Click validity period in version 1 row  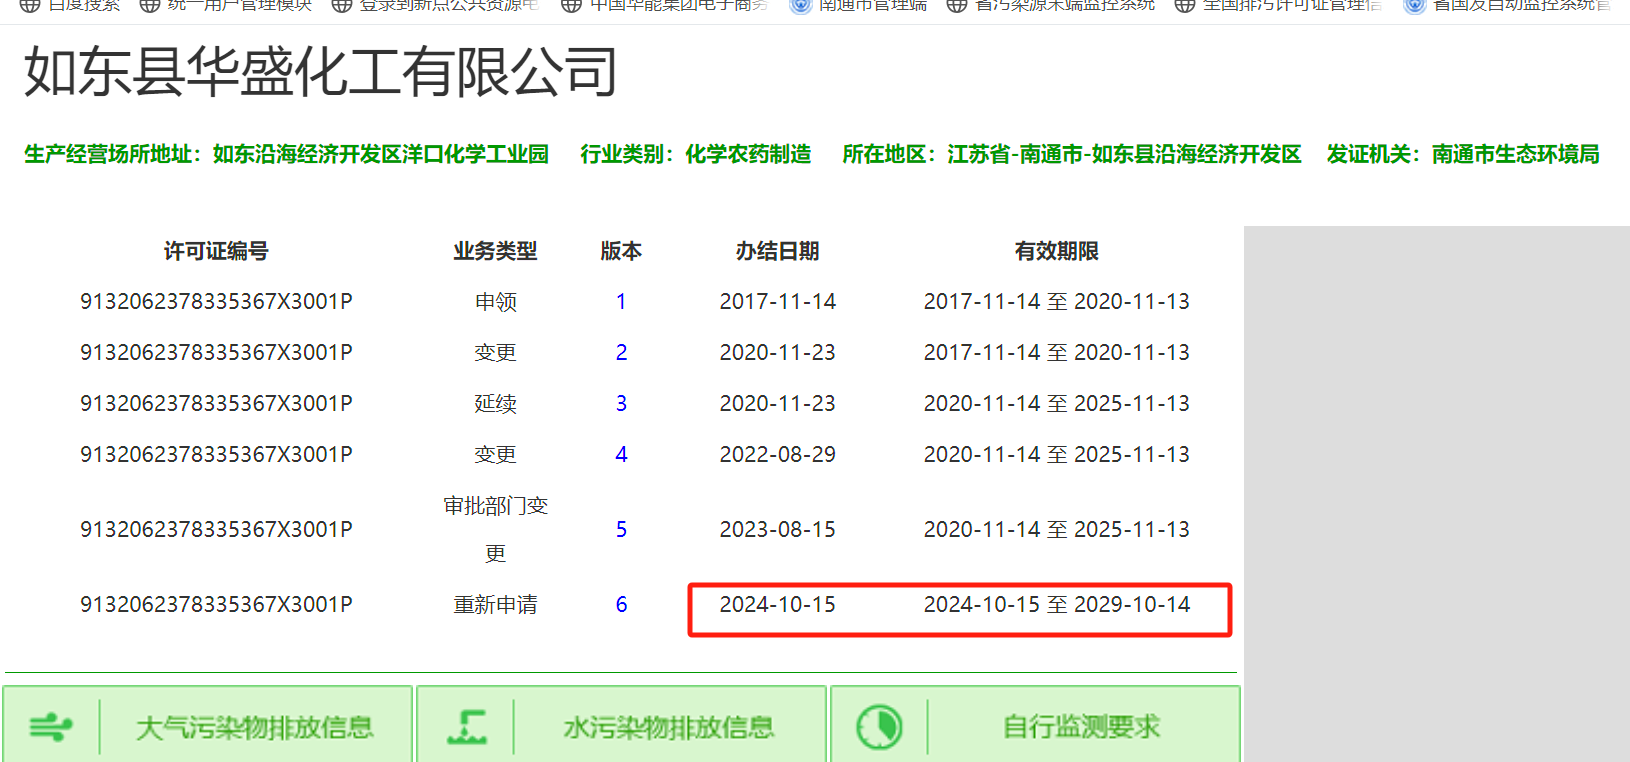click(1057, 302)
